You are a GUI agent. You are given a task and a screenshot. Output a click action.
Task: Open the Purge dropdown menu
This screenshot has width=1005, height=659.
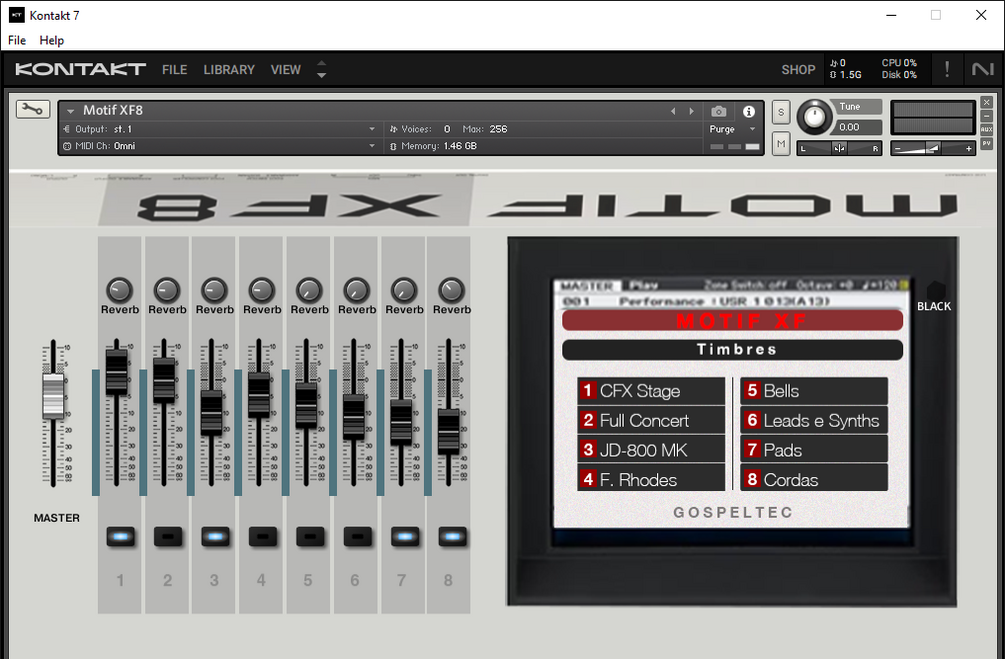pyautogui.click(x=733, y=129)
